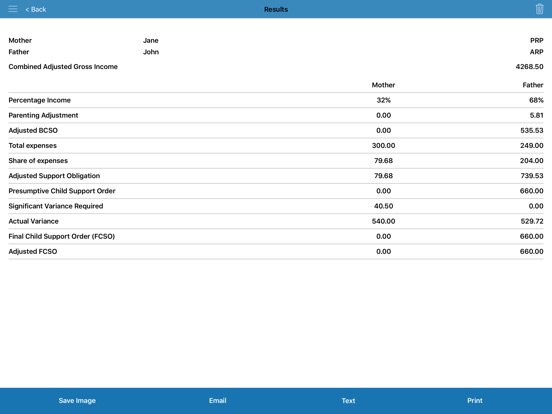Screen dimensions: 552x414
Task: Select the combined income value 4268.50
Action: tap(529, 67)
